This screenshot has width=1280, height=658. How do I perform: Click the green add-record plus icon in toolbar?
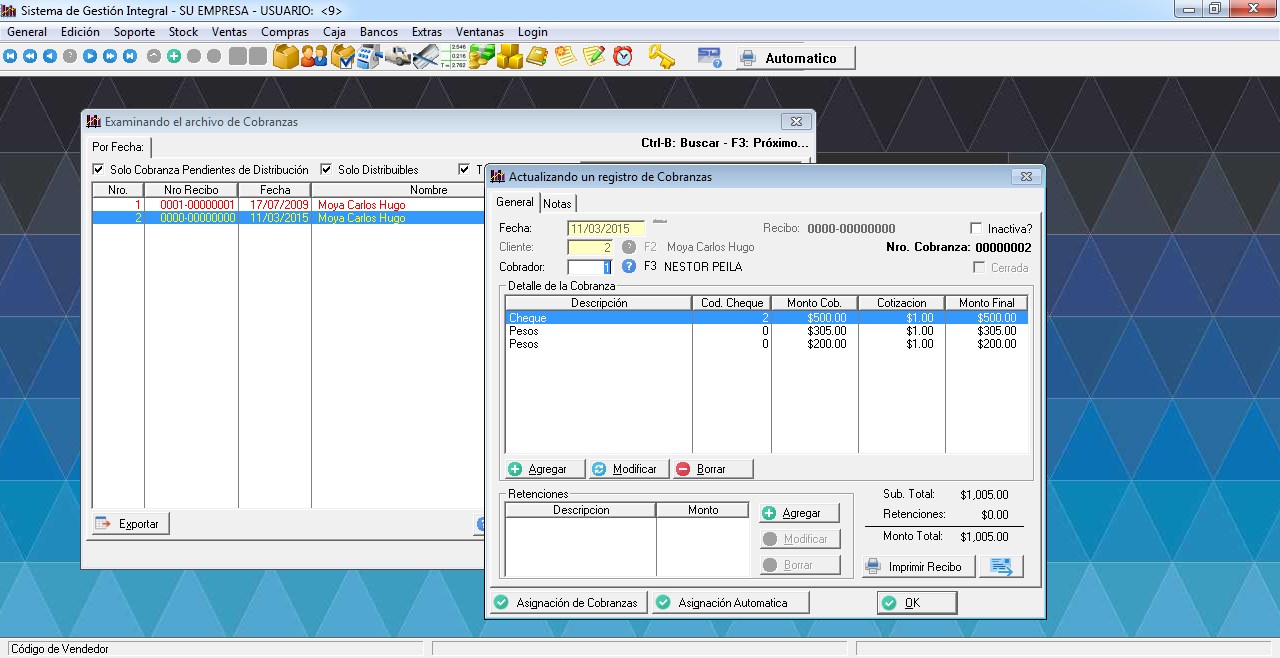[174, 57]
